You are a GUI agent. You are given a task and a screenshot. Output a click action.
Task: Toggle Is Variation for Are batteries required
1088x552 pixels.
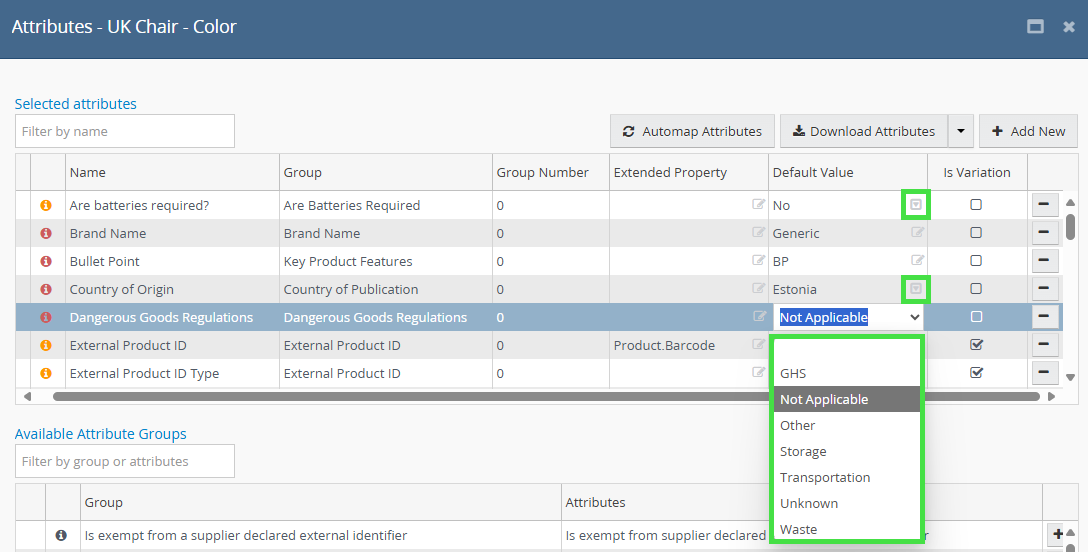(976, 205)
